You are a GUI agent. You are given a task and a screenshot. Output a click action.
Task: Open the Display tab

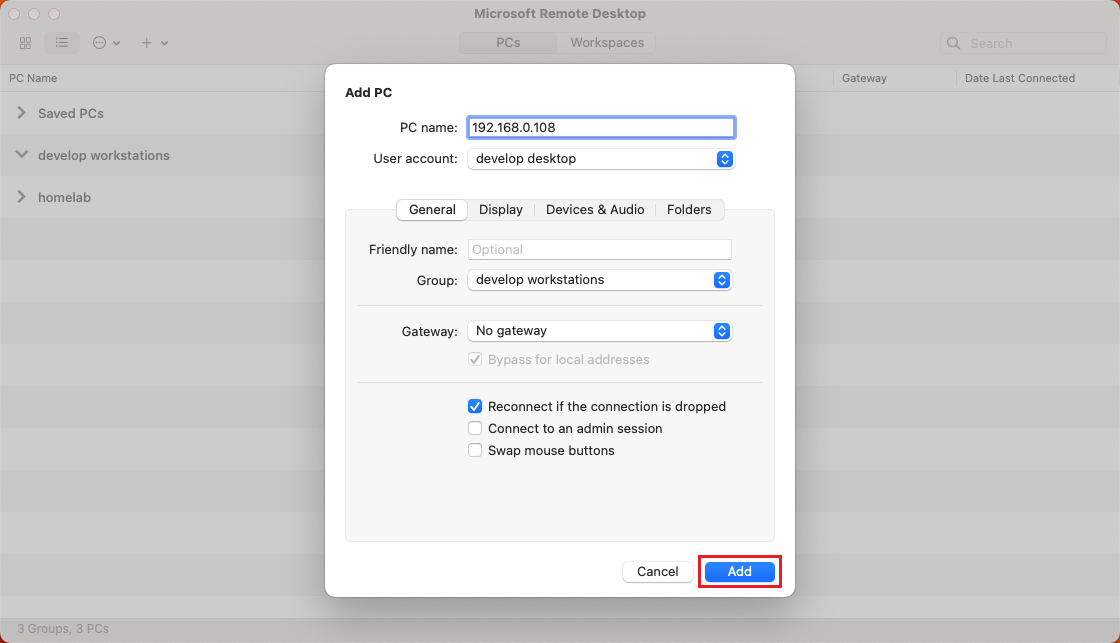(x=501, y=209)
